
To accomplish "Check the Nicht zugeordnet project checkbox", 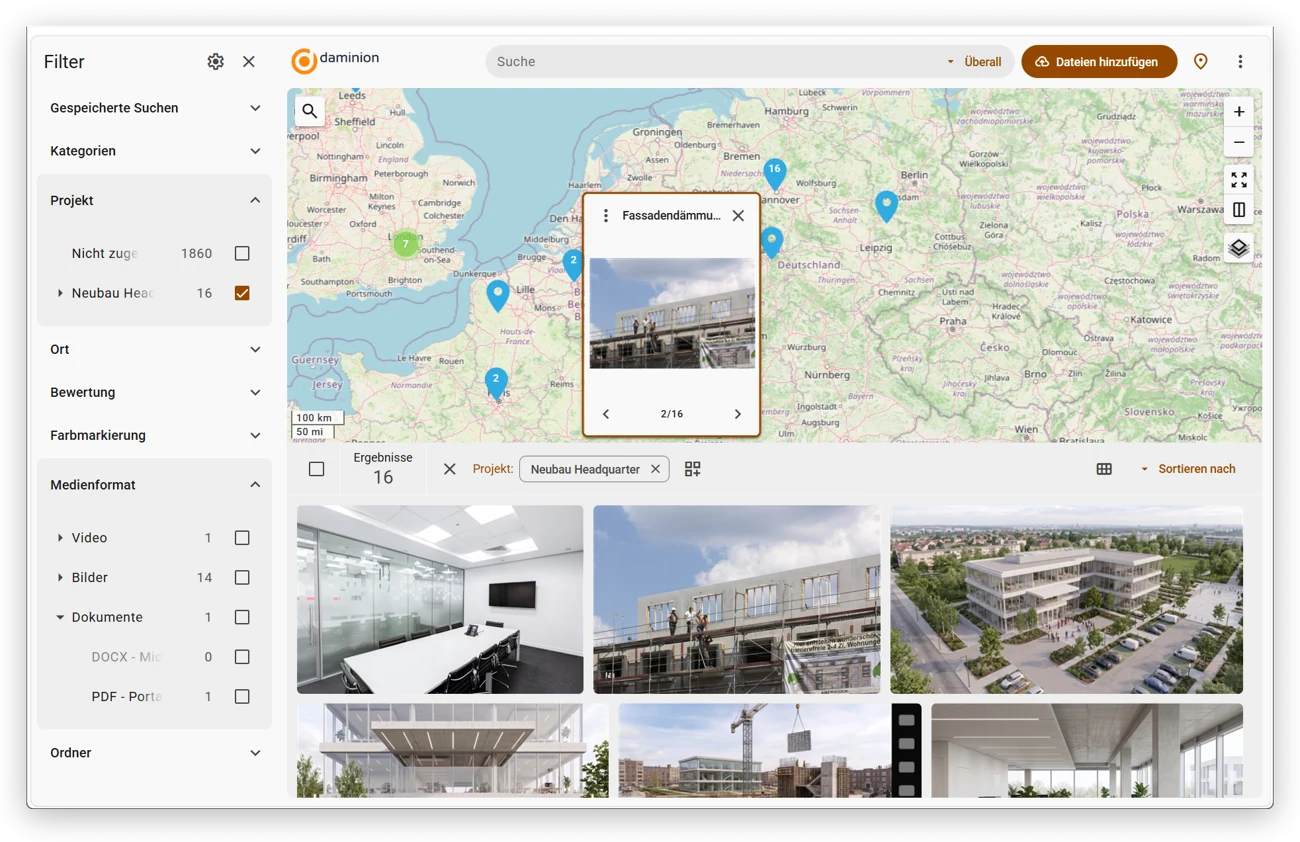I will click(x=242, y=254).
